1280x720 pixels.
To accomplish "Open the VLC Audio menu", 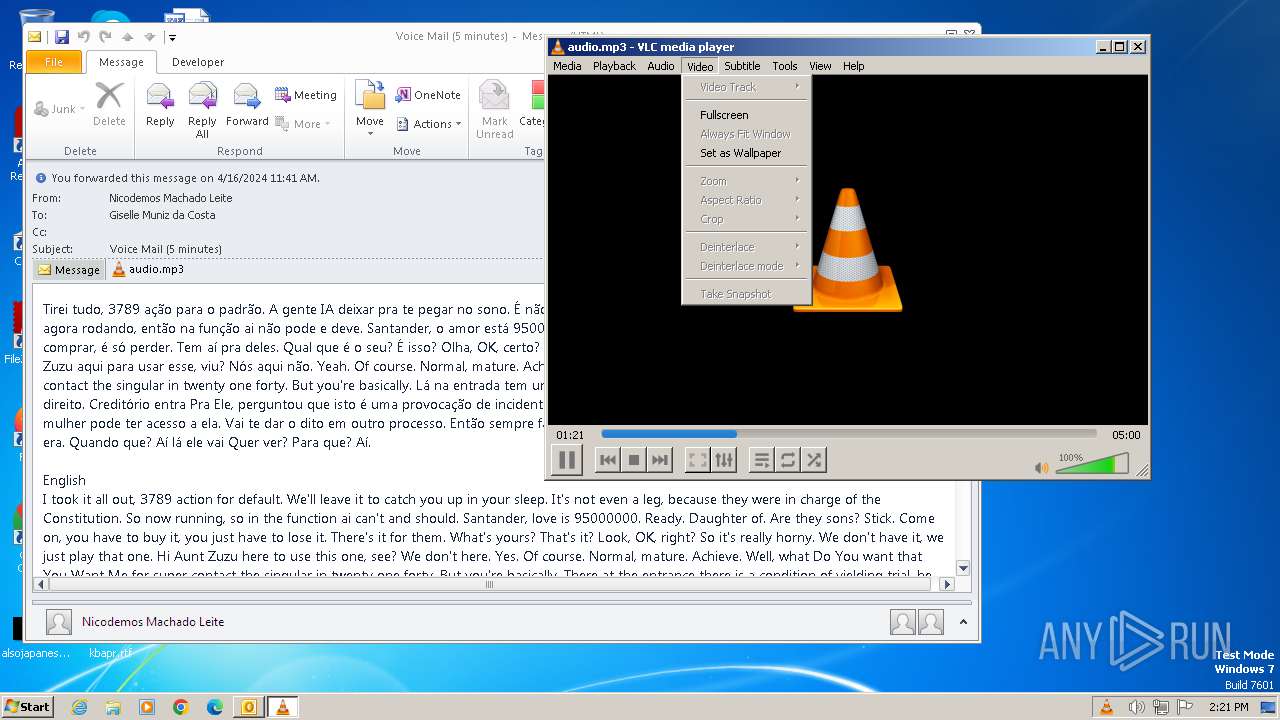I will 660,66.
